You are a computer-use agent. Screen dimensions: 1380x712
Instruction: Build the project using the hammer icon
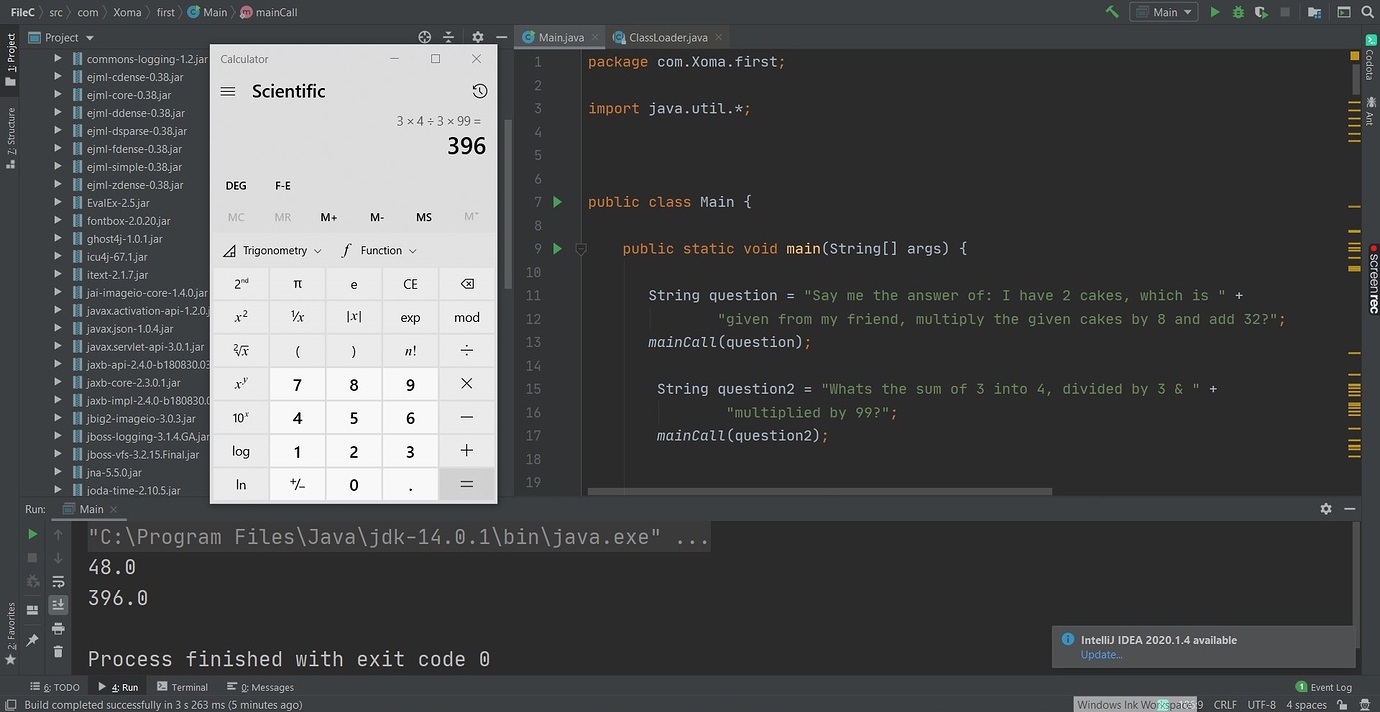pyautogui.click(x=1112, y=12)
